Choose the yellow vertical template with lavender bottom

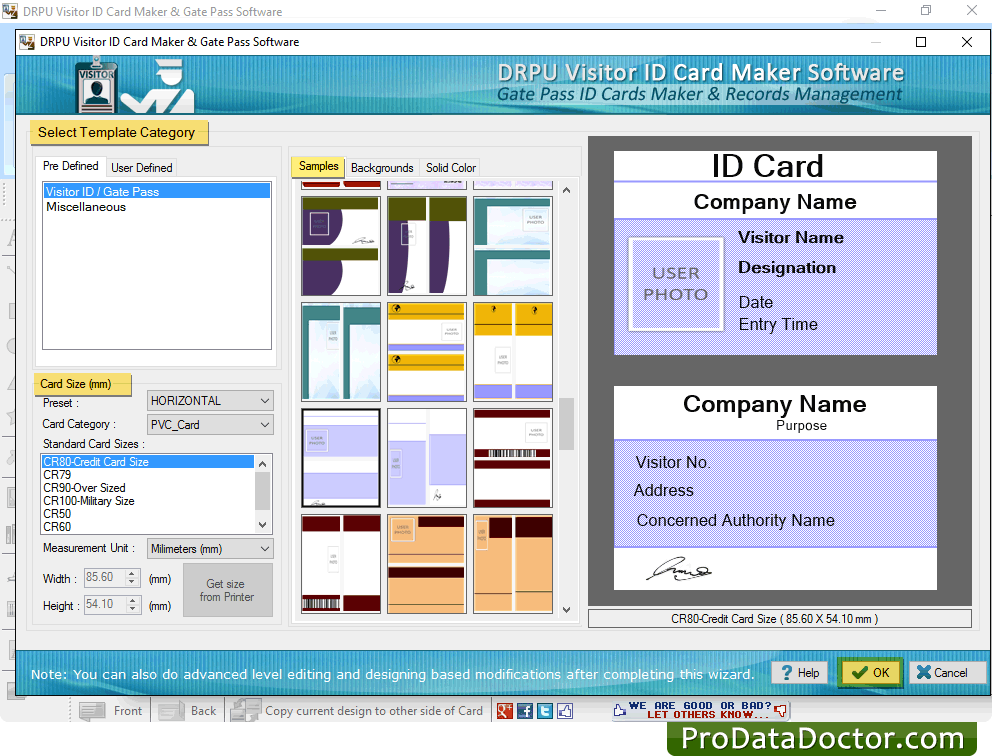point(513,352)
